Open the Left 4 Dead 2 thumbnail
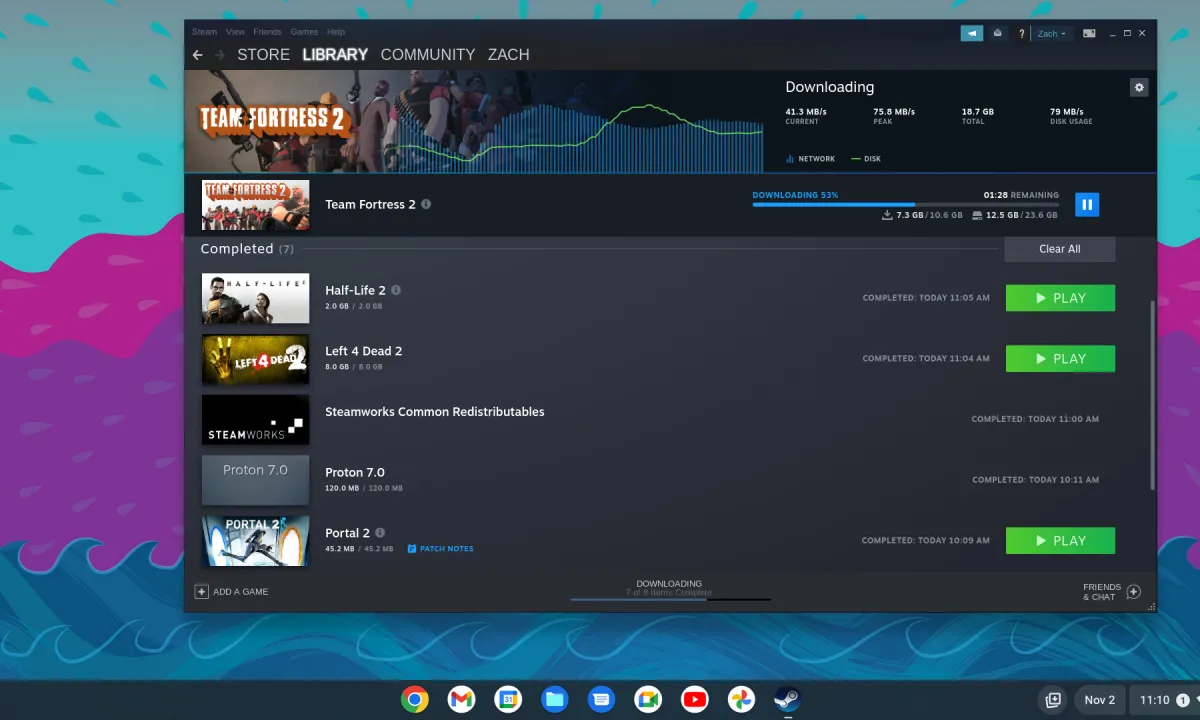 (255, 359)
